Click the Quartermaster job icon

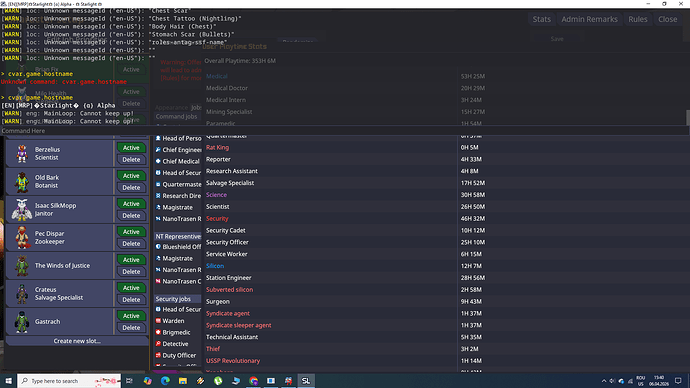(x=158, y=184)
